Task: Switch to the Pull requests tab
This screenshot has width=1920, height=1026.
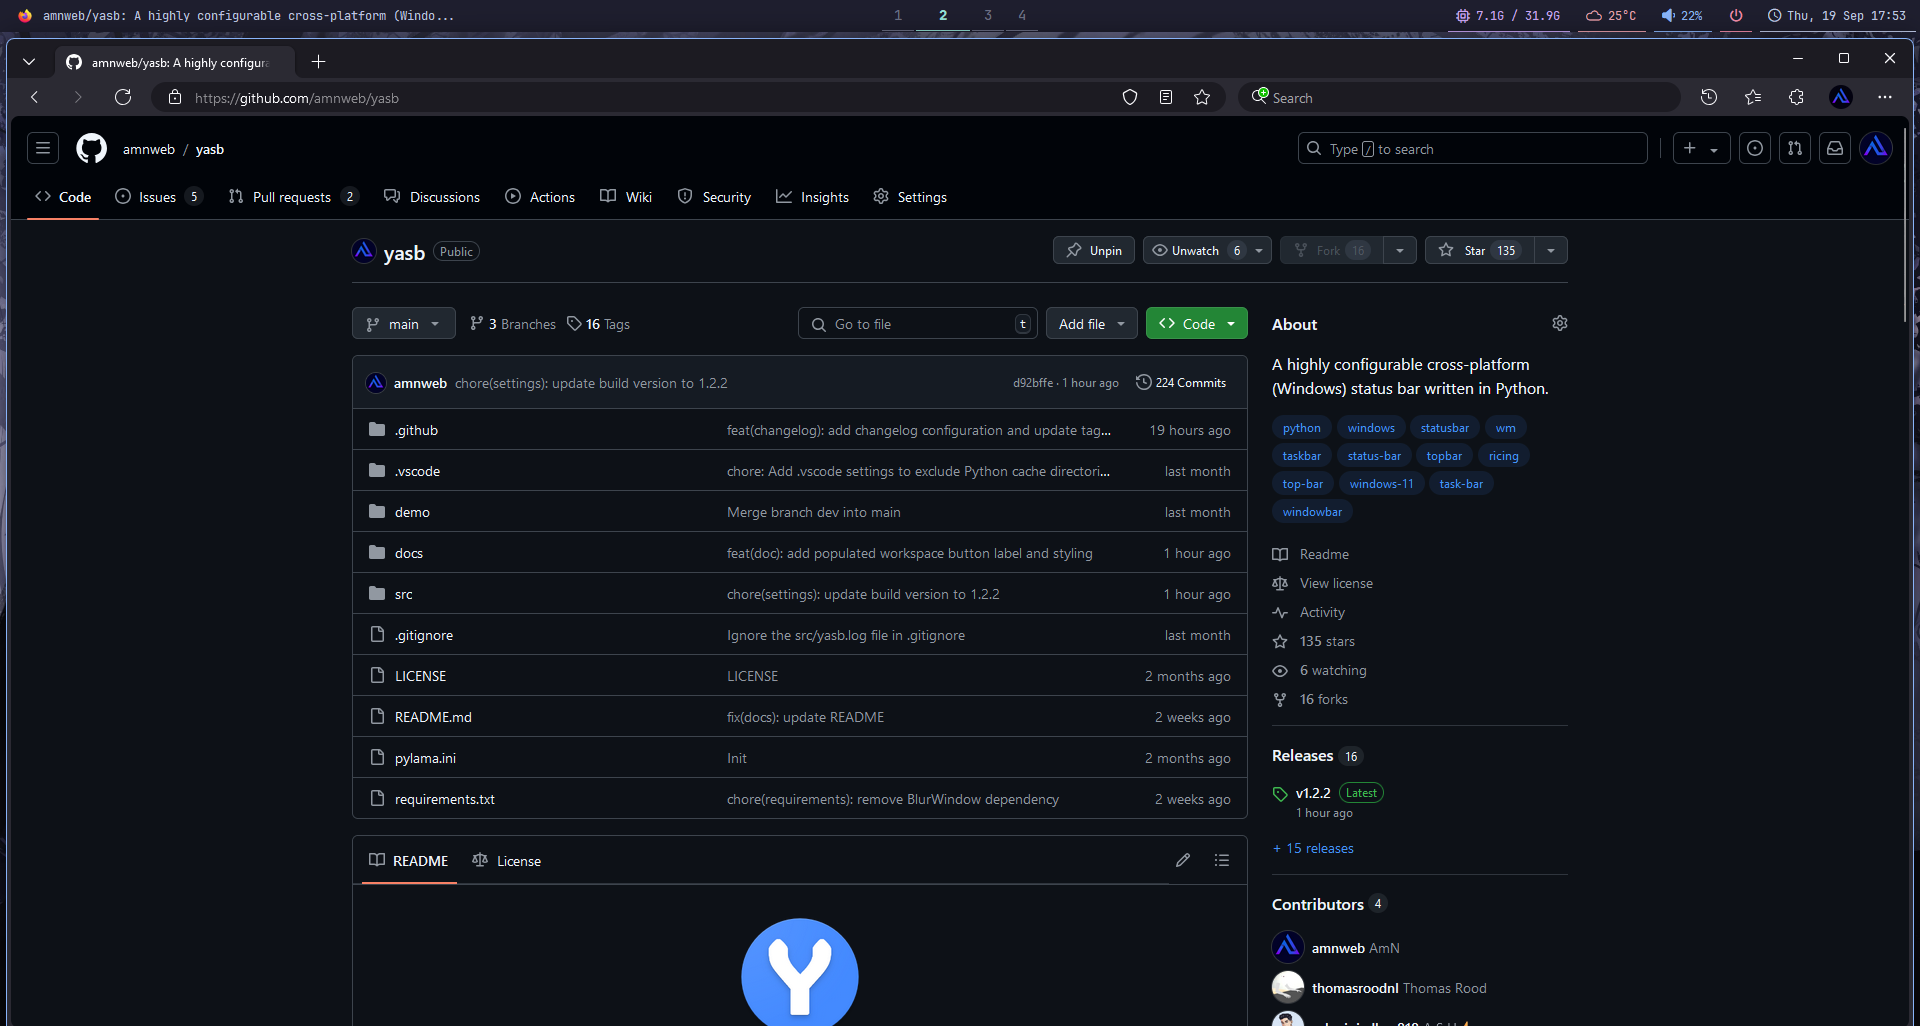Action: click(292, 197)
